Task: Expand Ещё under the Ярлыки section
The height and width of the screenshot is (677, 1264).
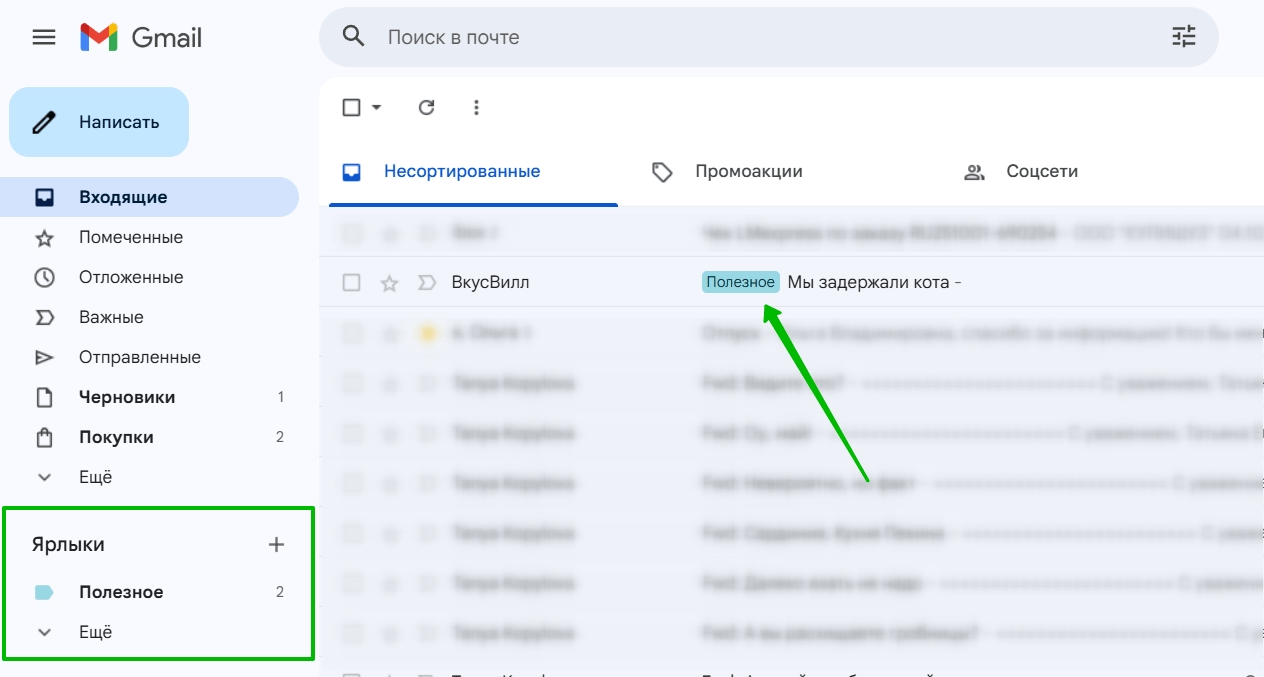Action: click(x=96, y=632)
